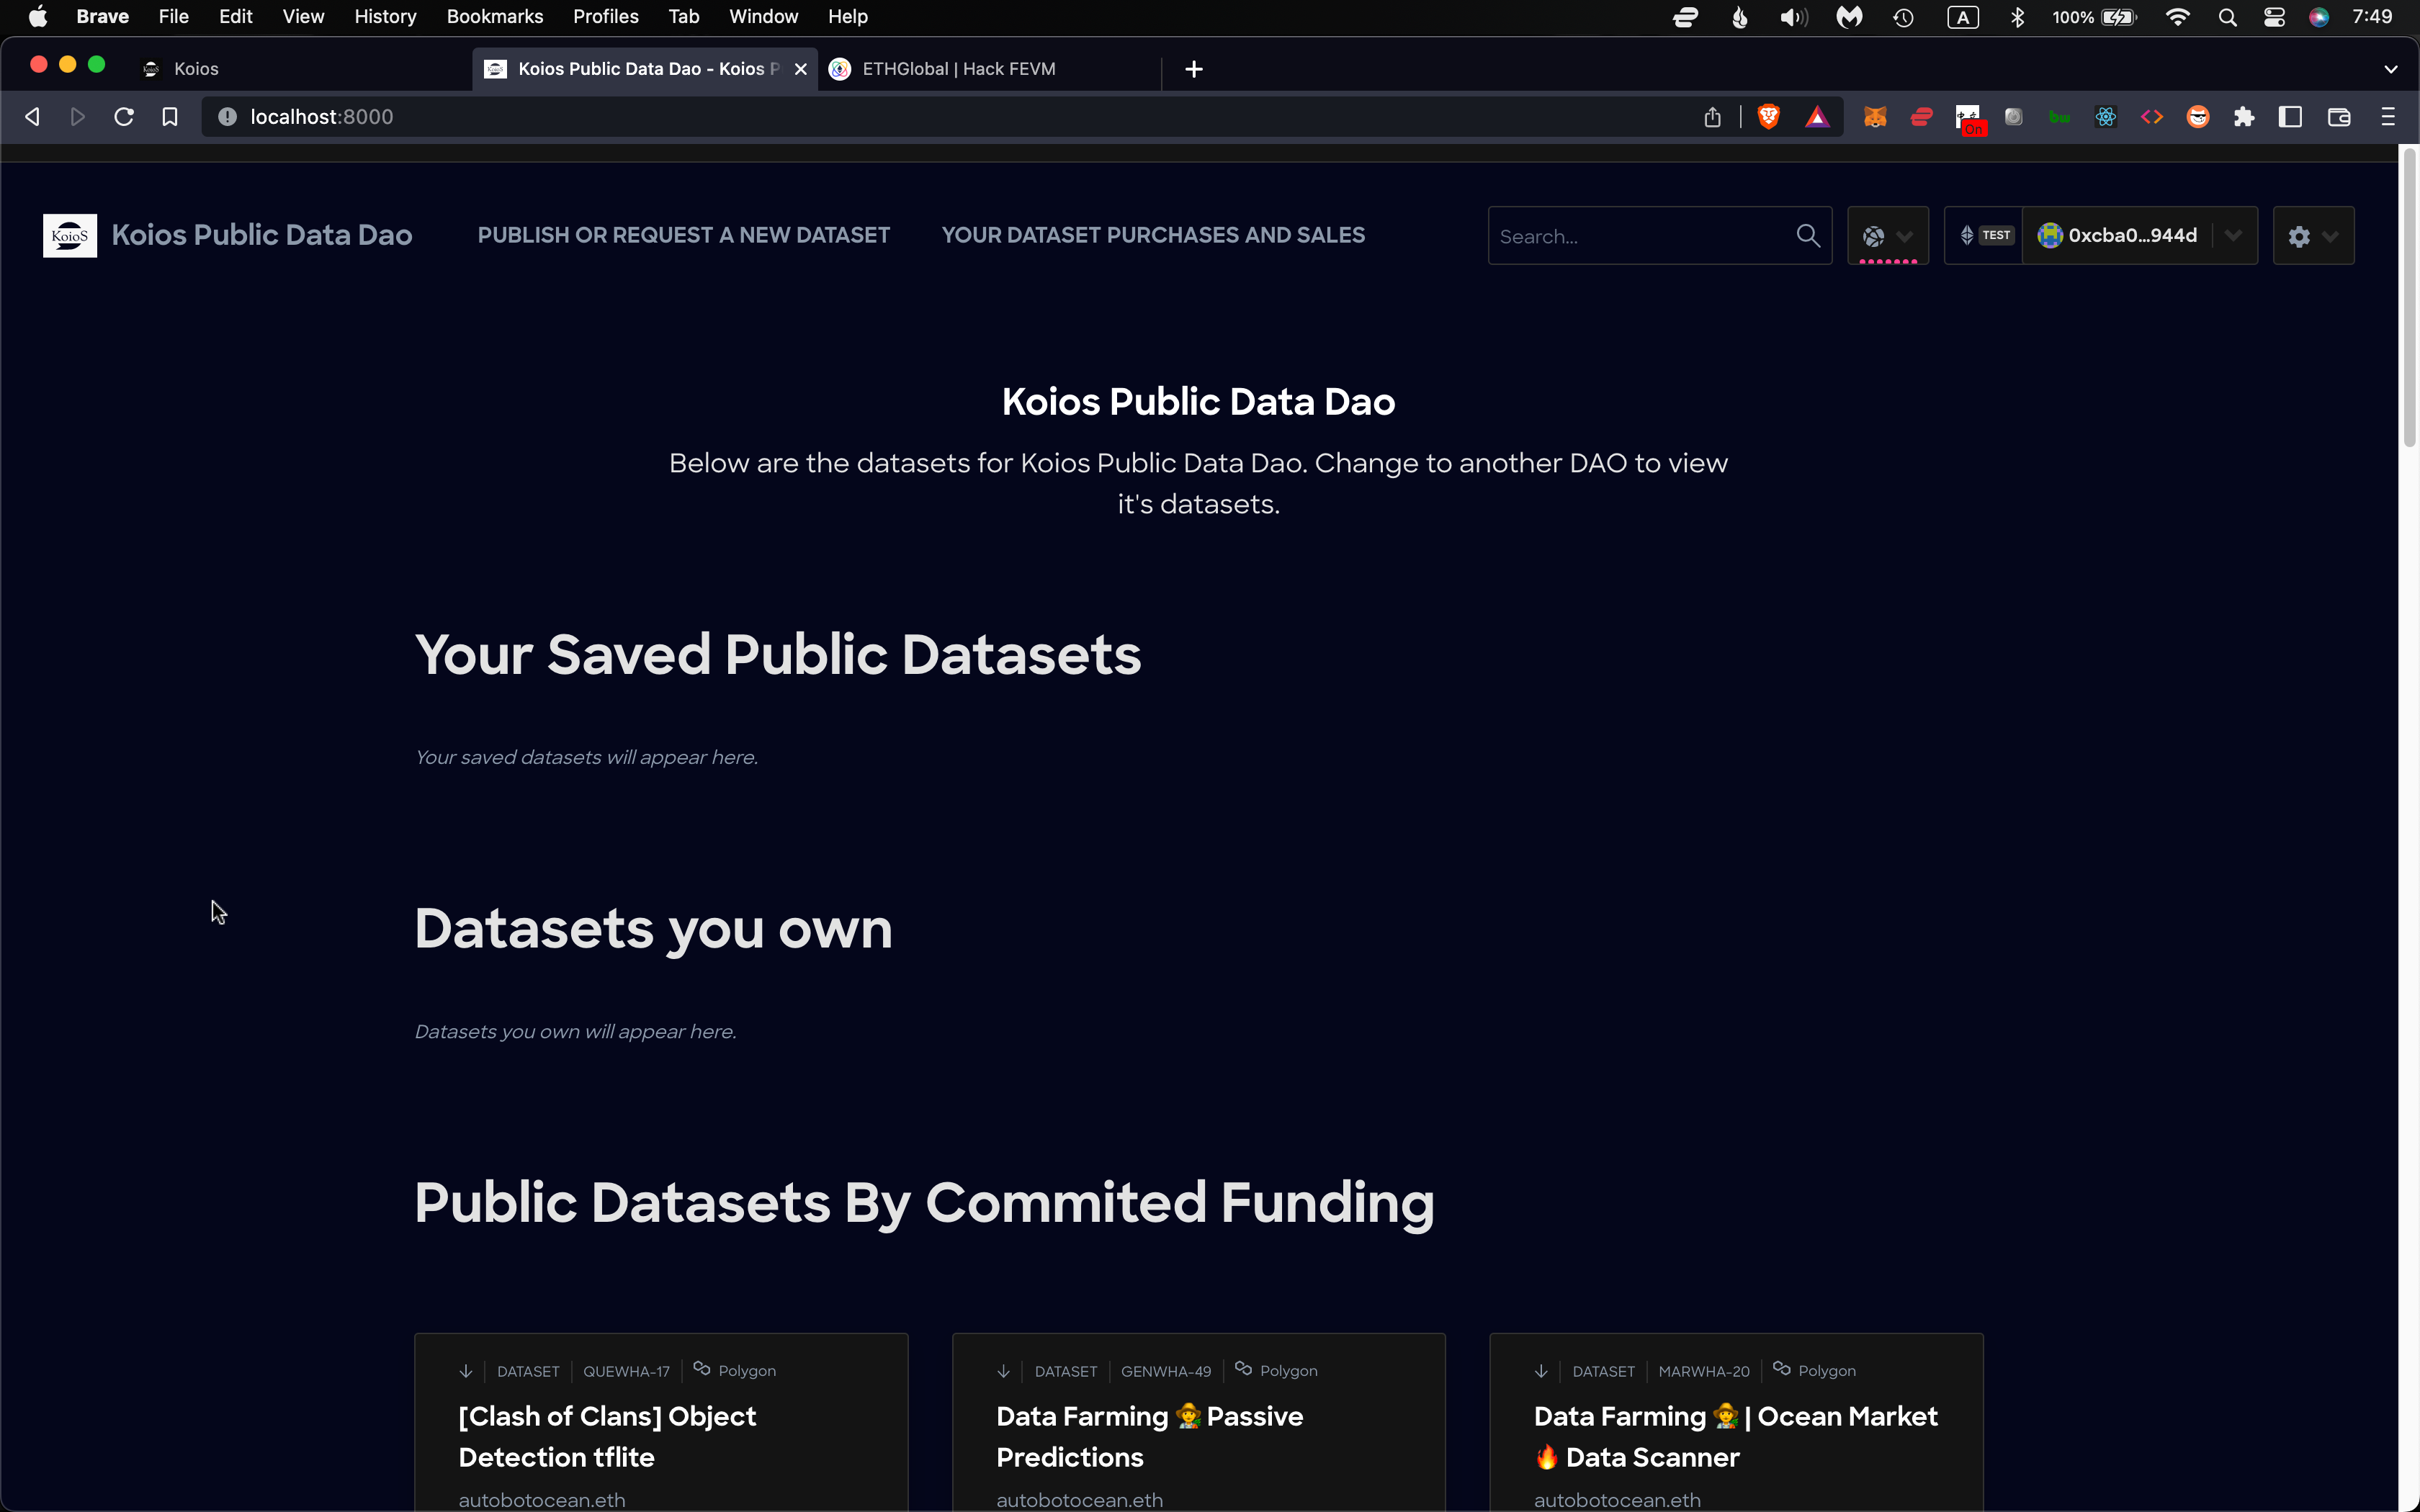The height and width of the screenshot is (1512, 2420).
Task: Open a new tab with plus button
Action: coord(1193,69)
